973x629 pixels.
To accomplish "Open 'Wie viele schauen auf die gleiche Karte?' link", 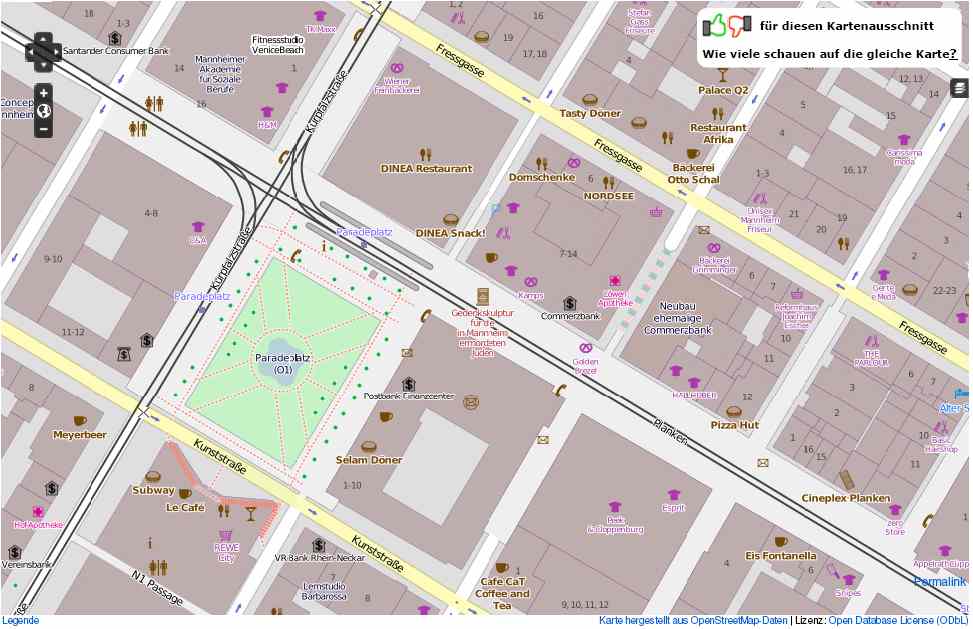I will click(x=830, y=54).
